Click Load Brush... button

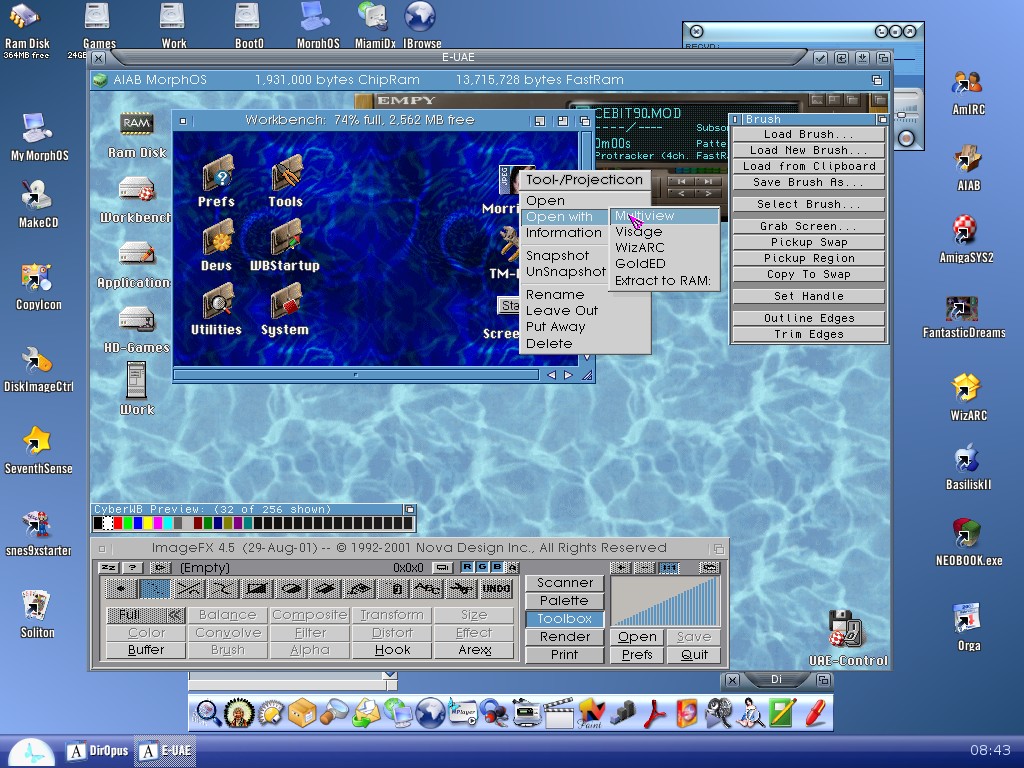pyautogui.click(x=808, y=134)
